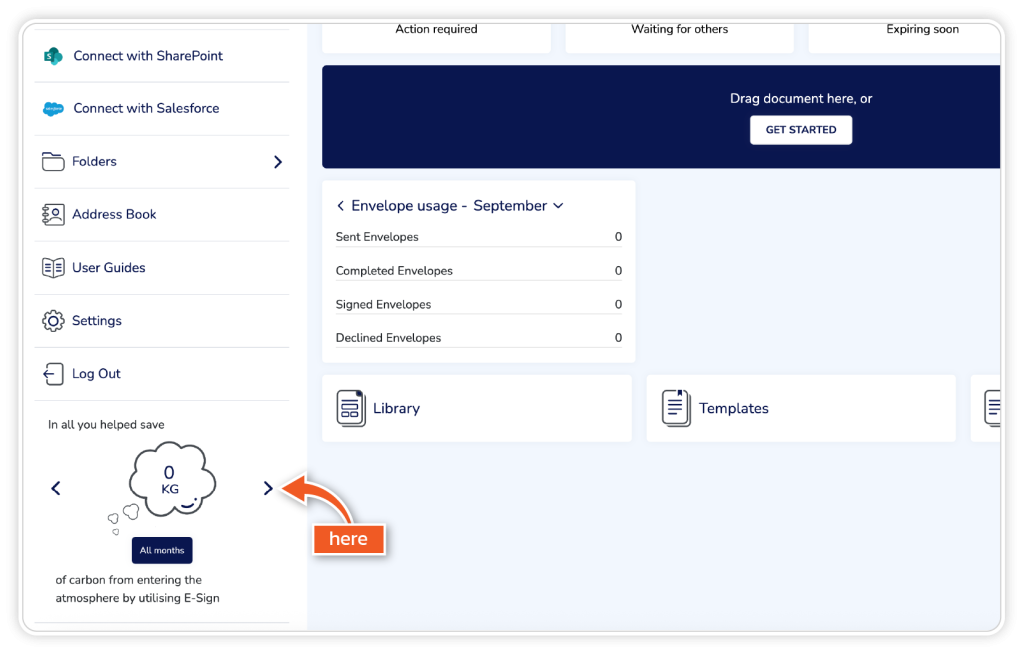
Task: Click the User Guides book icon
Action: point(53,268)
